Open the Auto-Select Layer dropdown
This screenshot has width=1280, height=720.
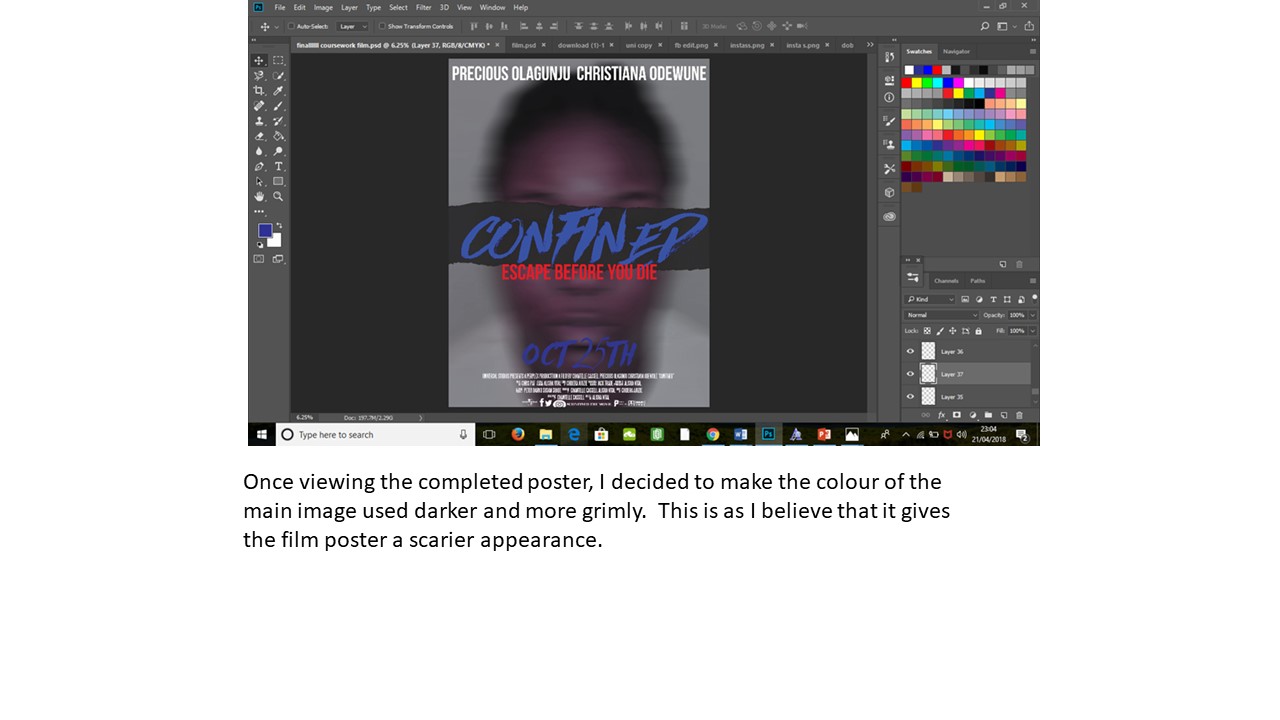[x=353, y=26]
